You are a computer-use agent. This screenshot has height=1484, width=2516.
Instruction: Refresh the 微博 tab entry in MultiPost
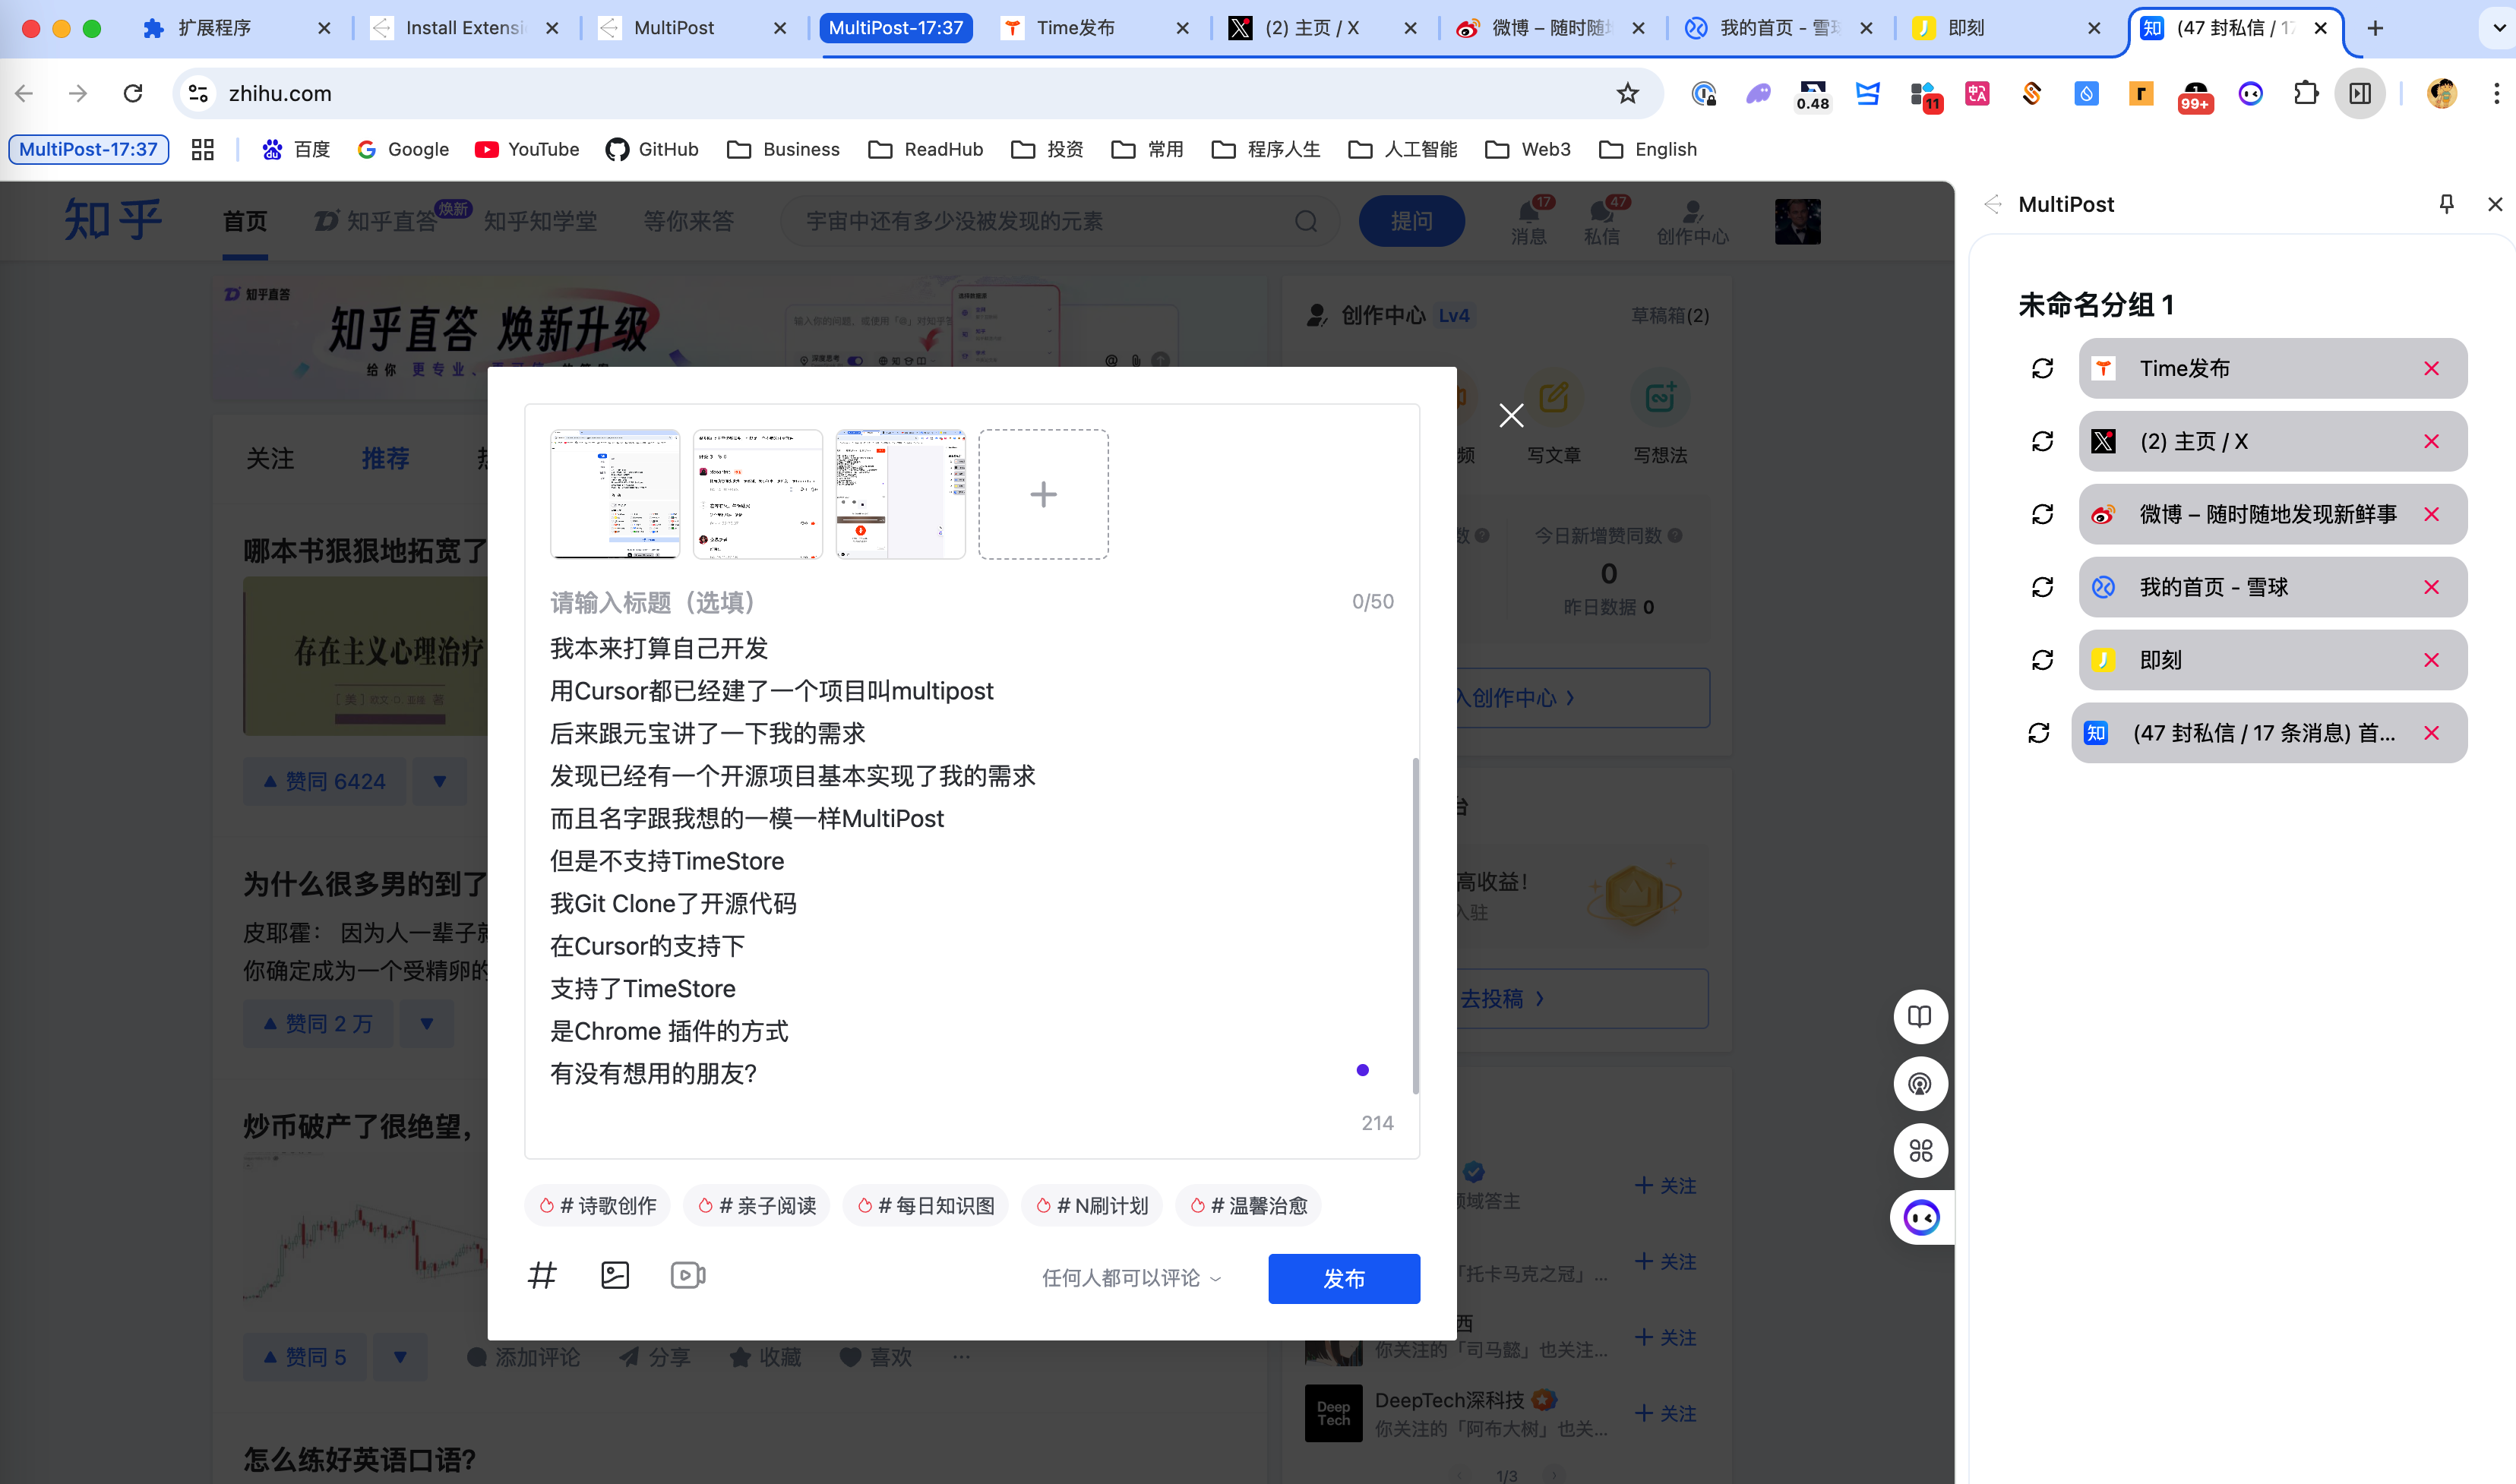click(x=2042, y=514)
